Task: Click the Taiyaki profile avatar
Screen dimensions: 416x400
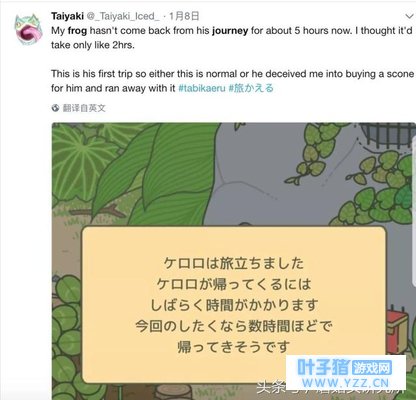Action: 28,29
